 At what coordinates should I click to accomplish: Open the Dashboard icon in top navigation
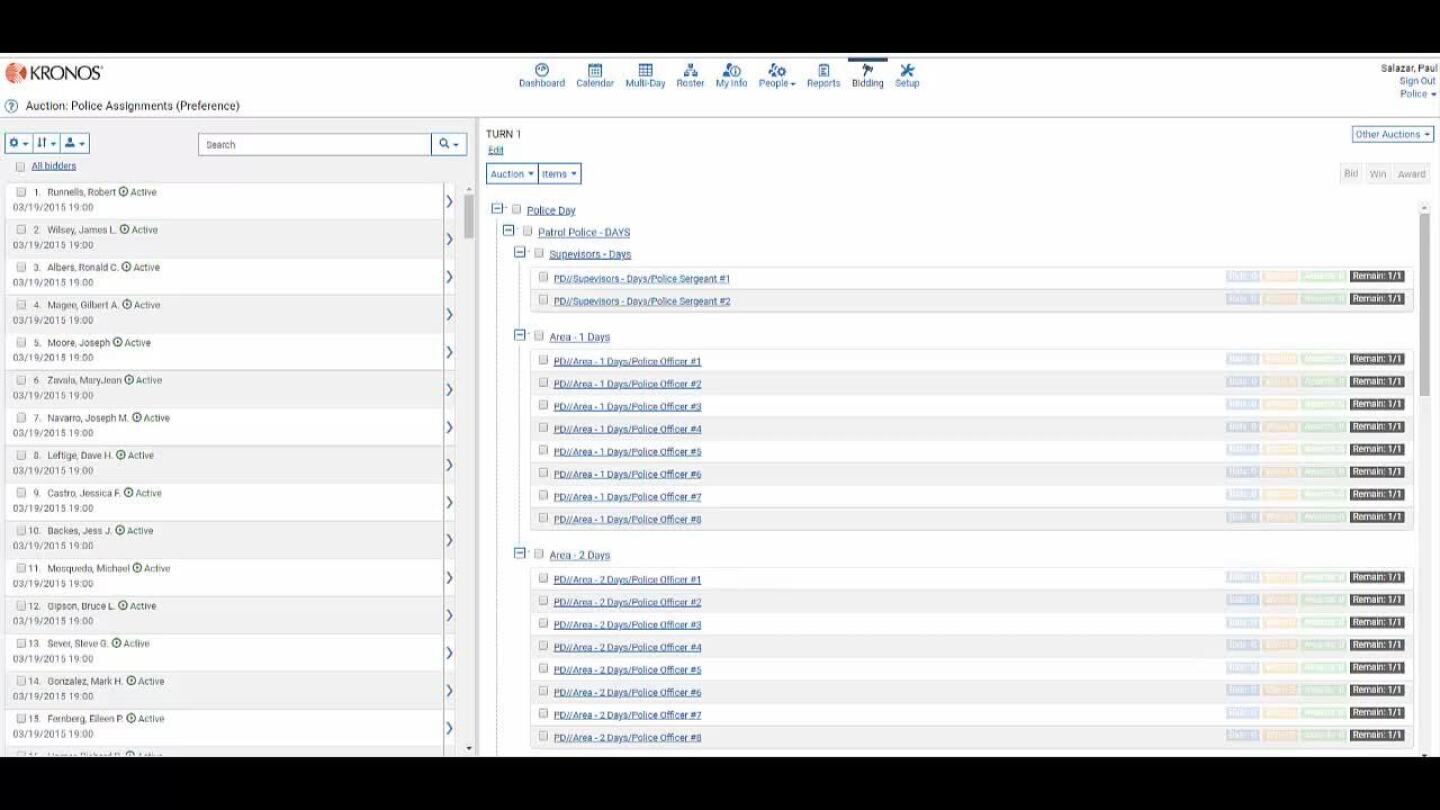point(541,71)
